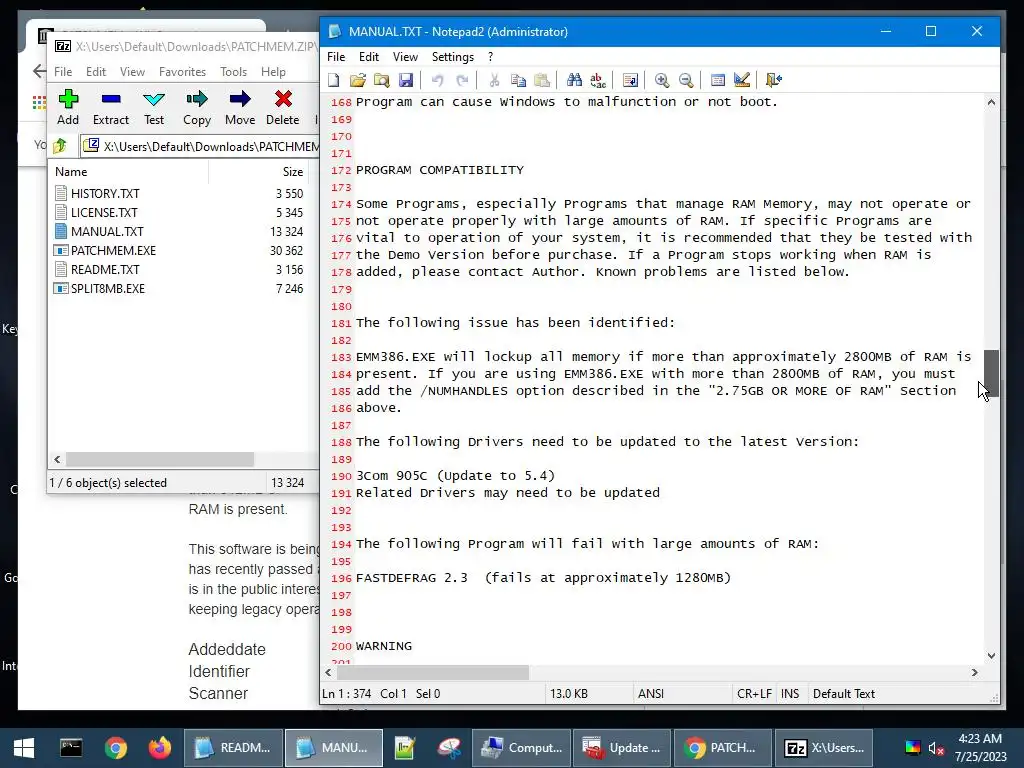This screenshot has width=1024, height=768.
Task: Click the Move button in 7-Zip
Action: click(240, 108)
